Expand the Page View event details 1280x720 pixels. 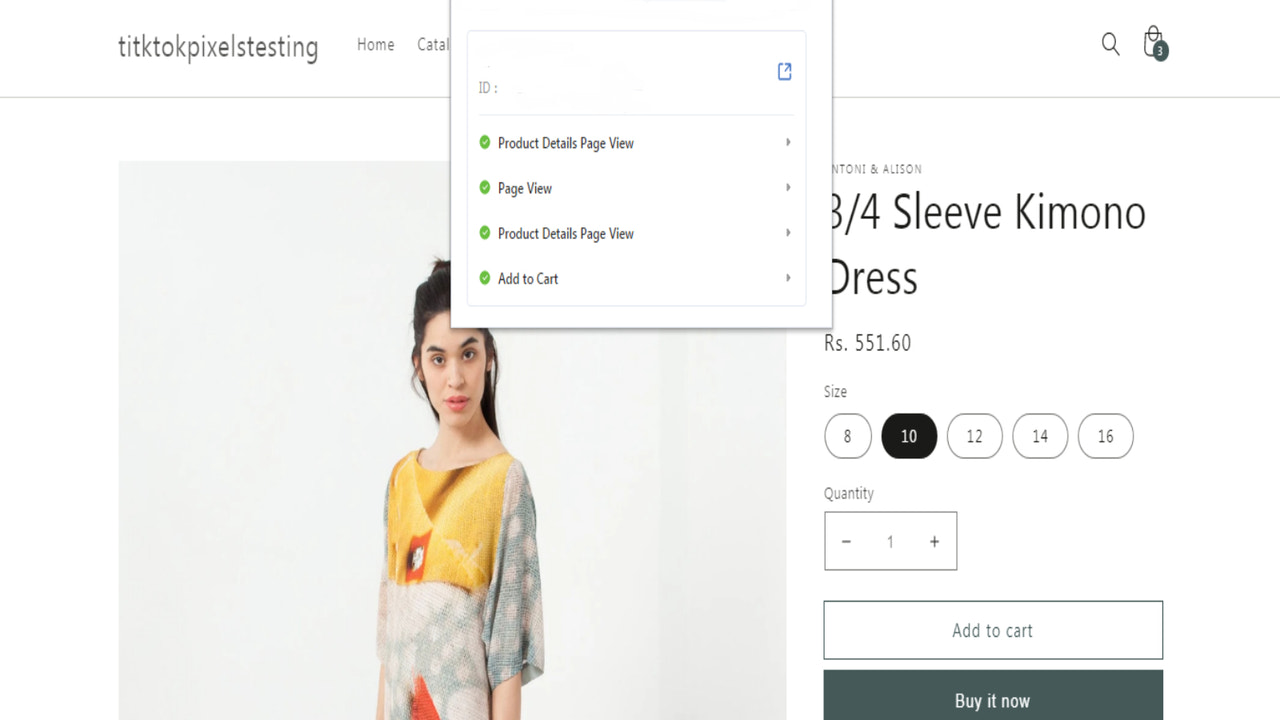(x=788, y=188)
